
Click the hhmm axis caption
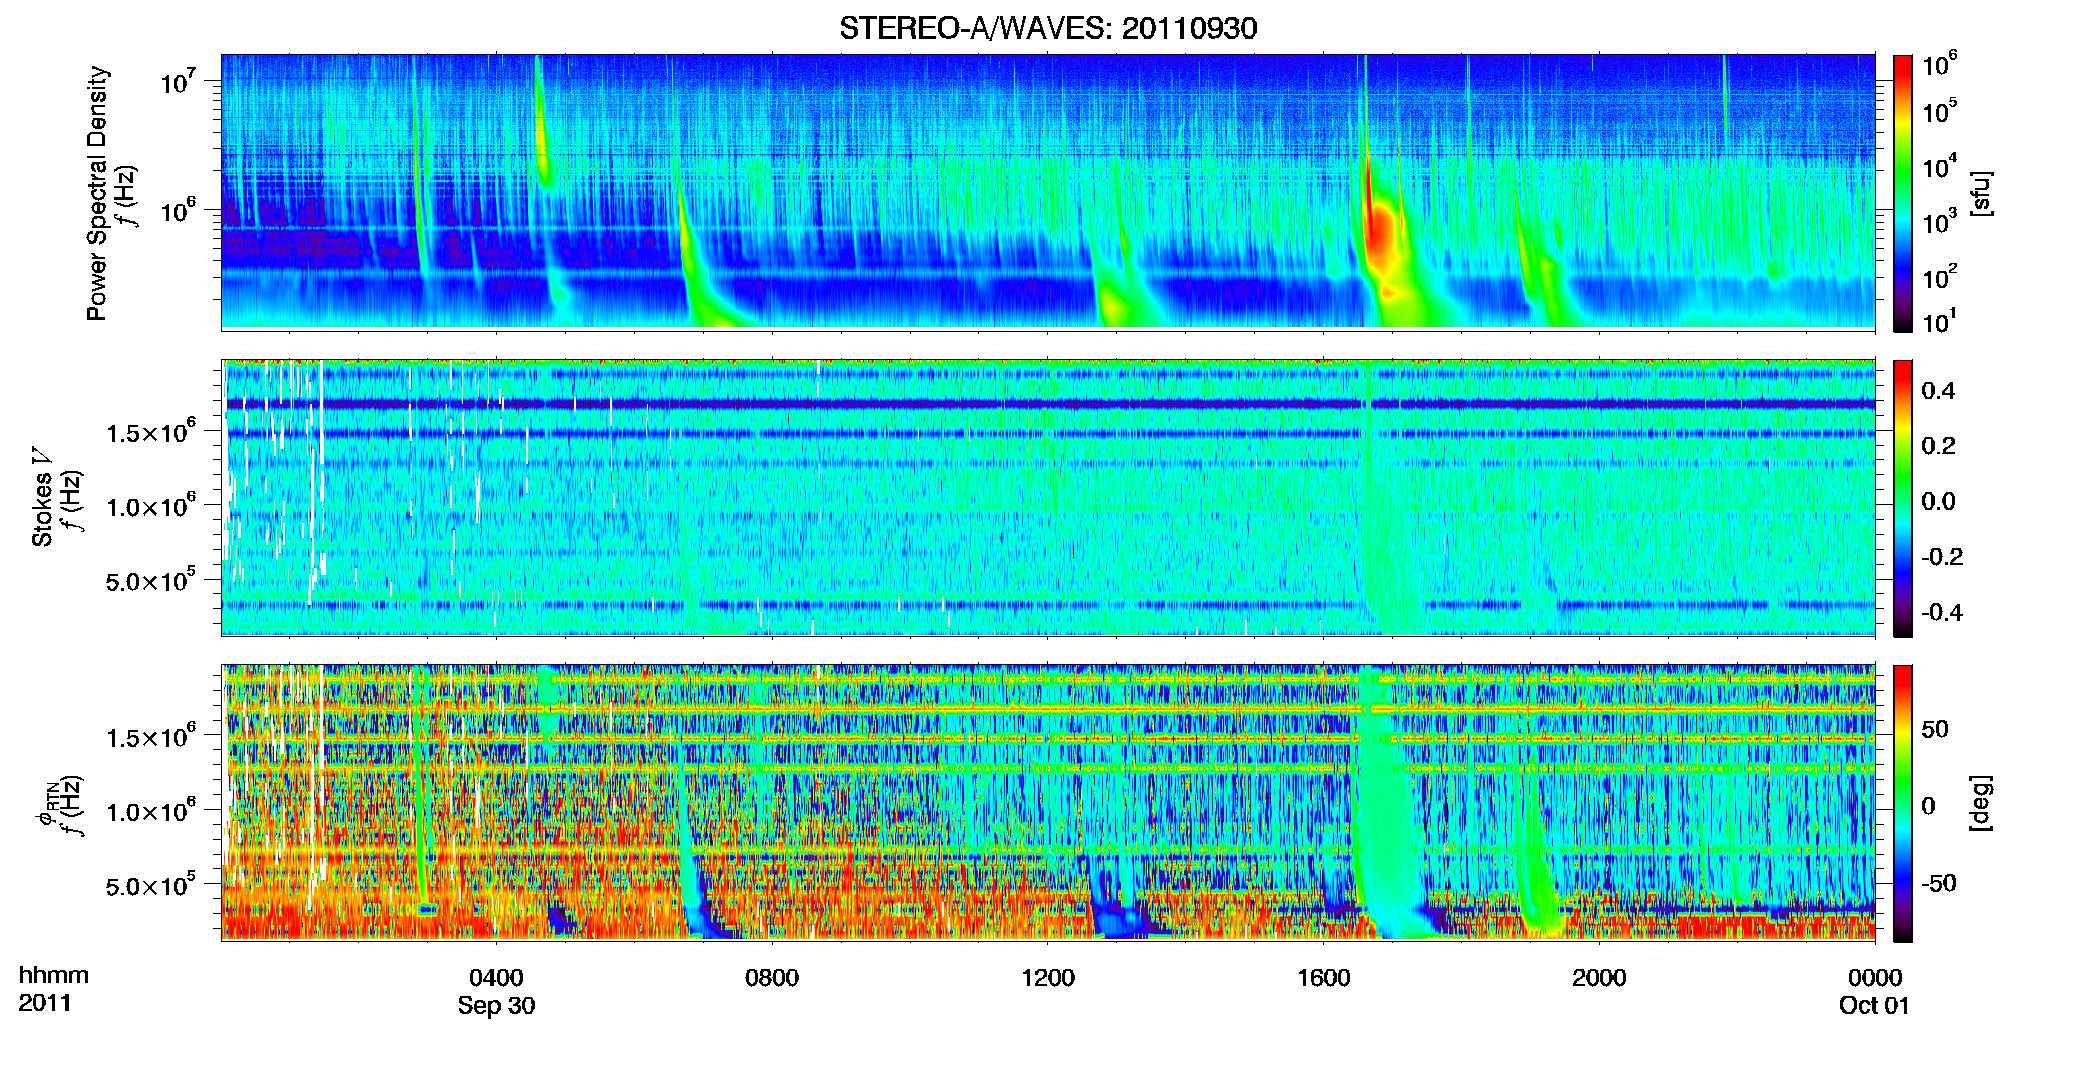(x=54, y=976)
